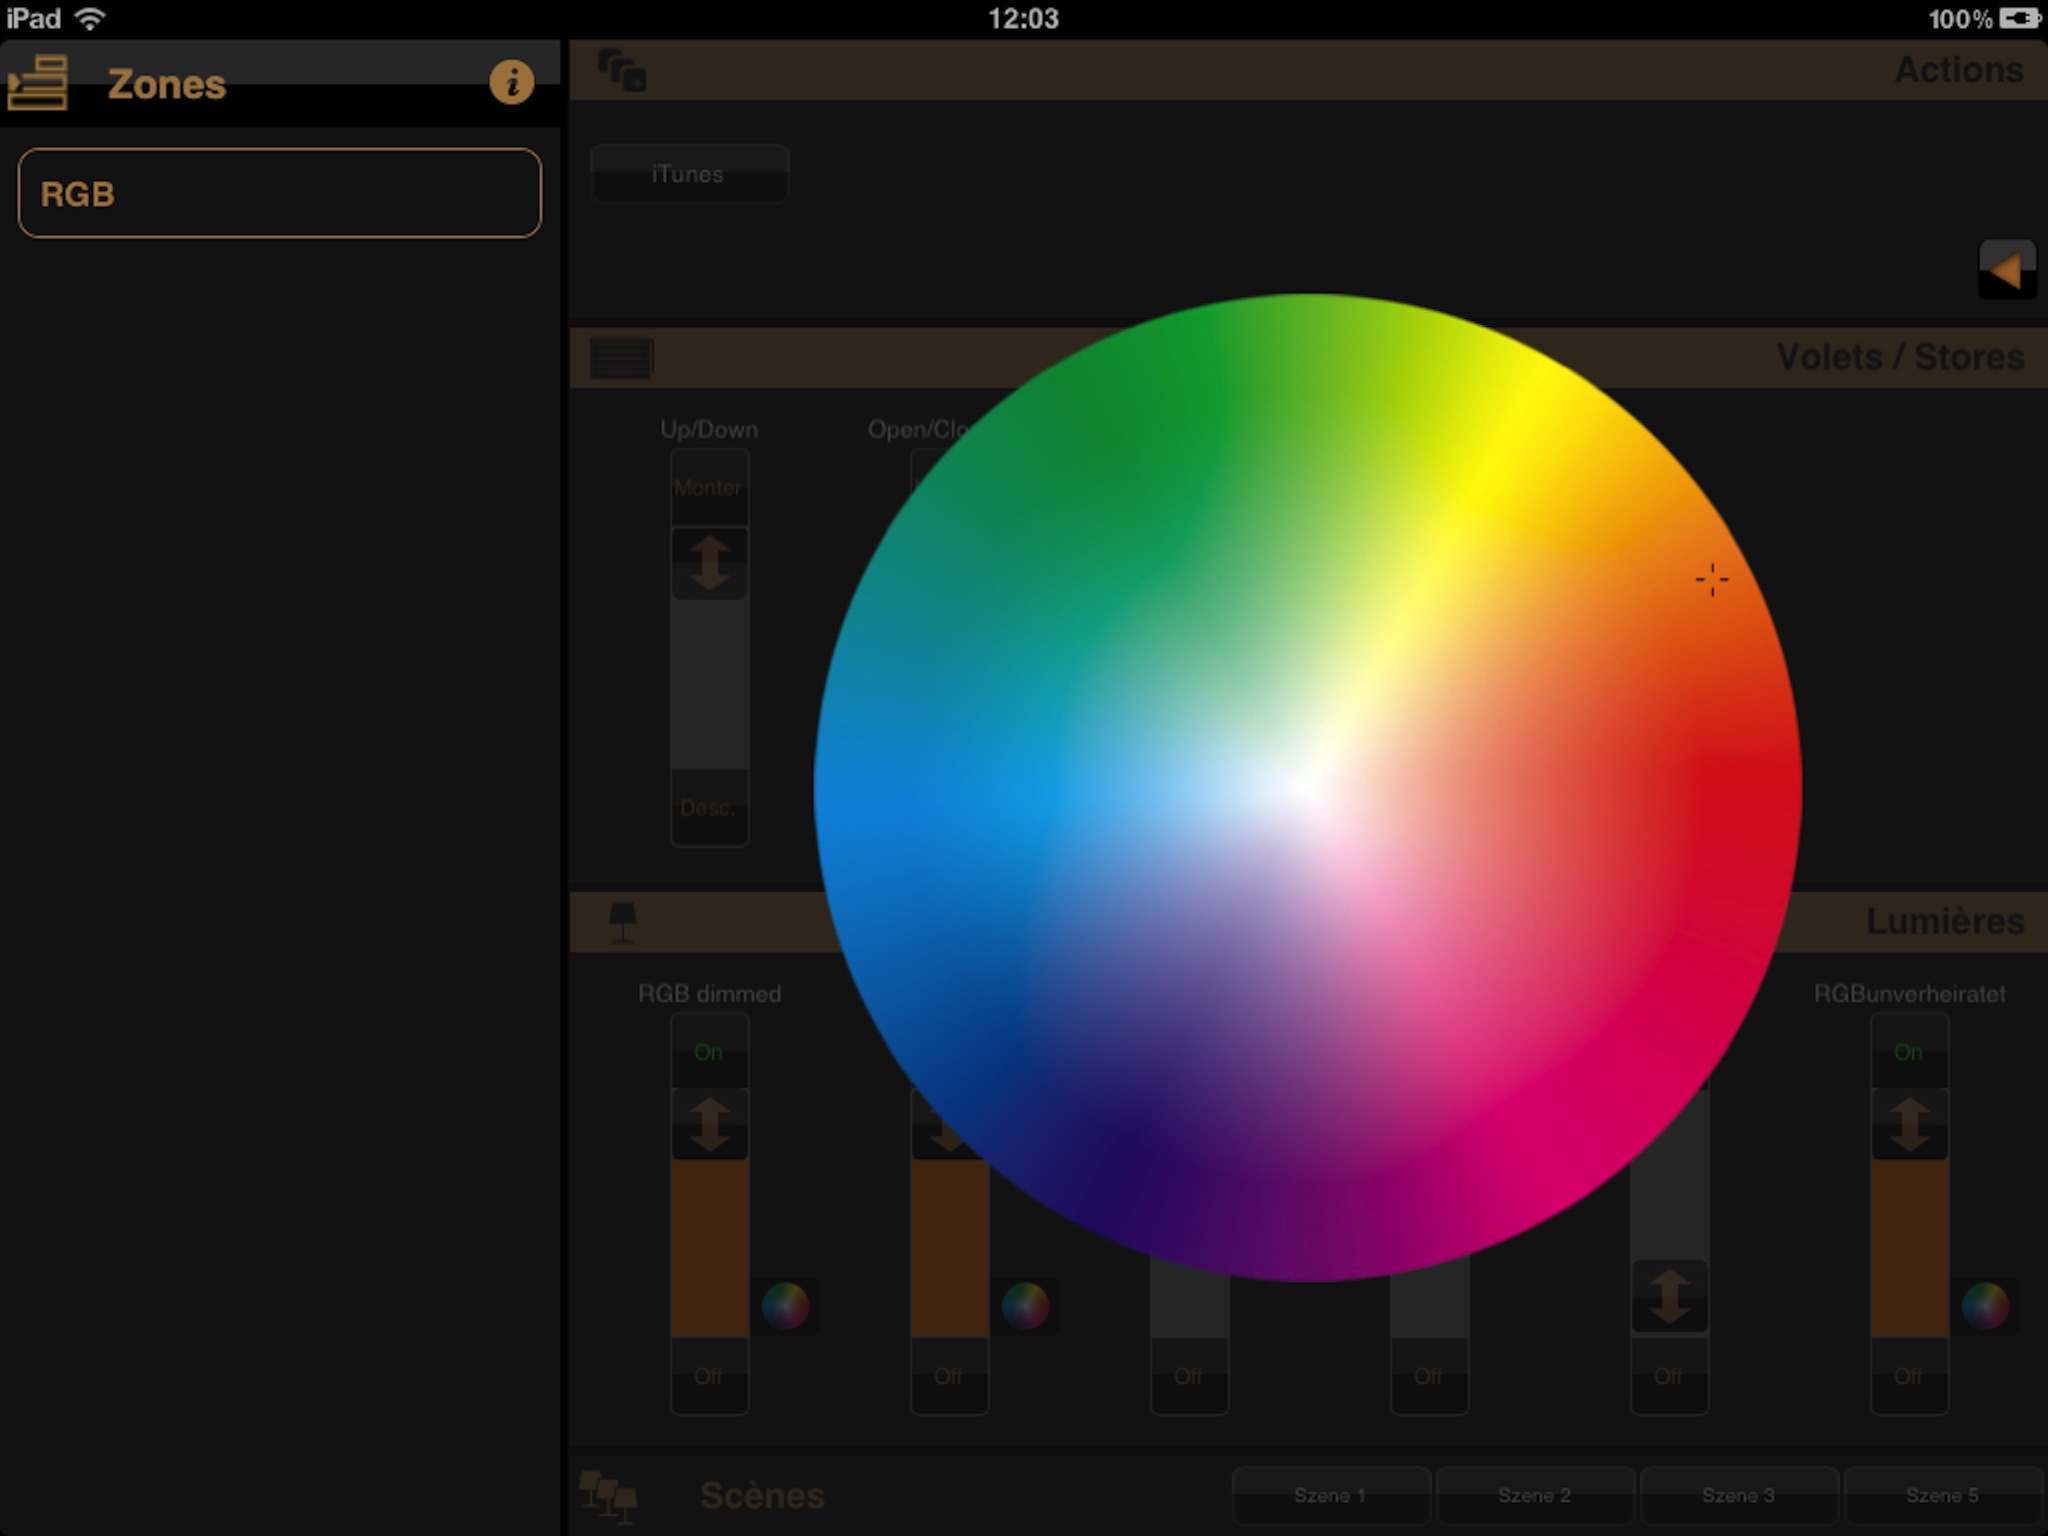
Task: Select the RGB zone
Action: coord(280,193)
